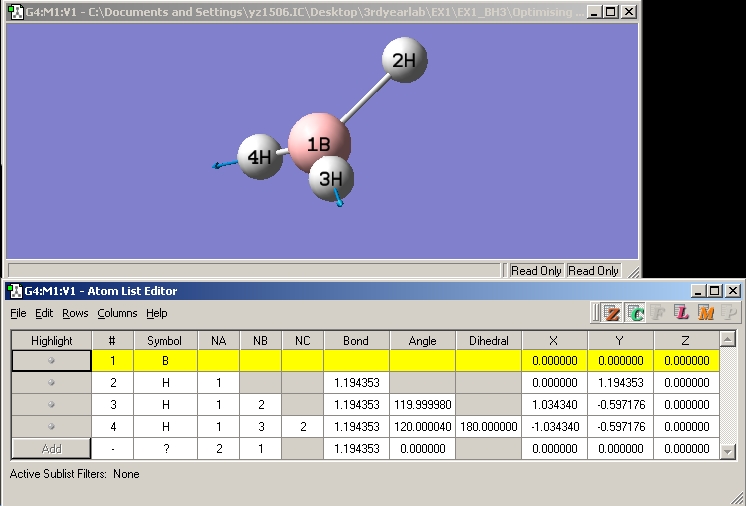Viewport: 746px width, 506px height.
Task: Select the Y cell -0.597176 in row 3
Action: click(x=621, y=405)
